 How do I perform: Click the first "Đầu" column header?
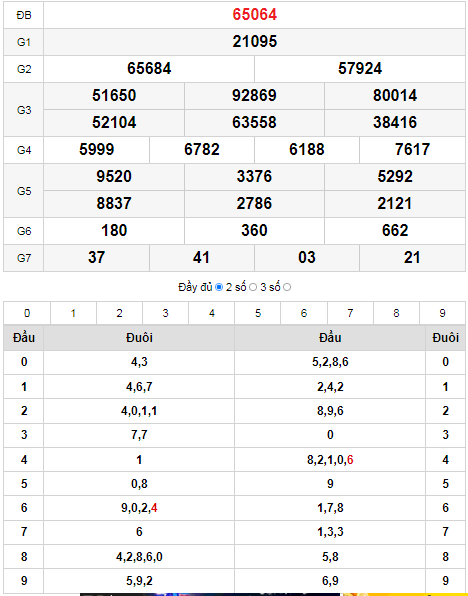(x=24, y=338)
